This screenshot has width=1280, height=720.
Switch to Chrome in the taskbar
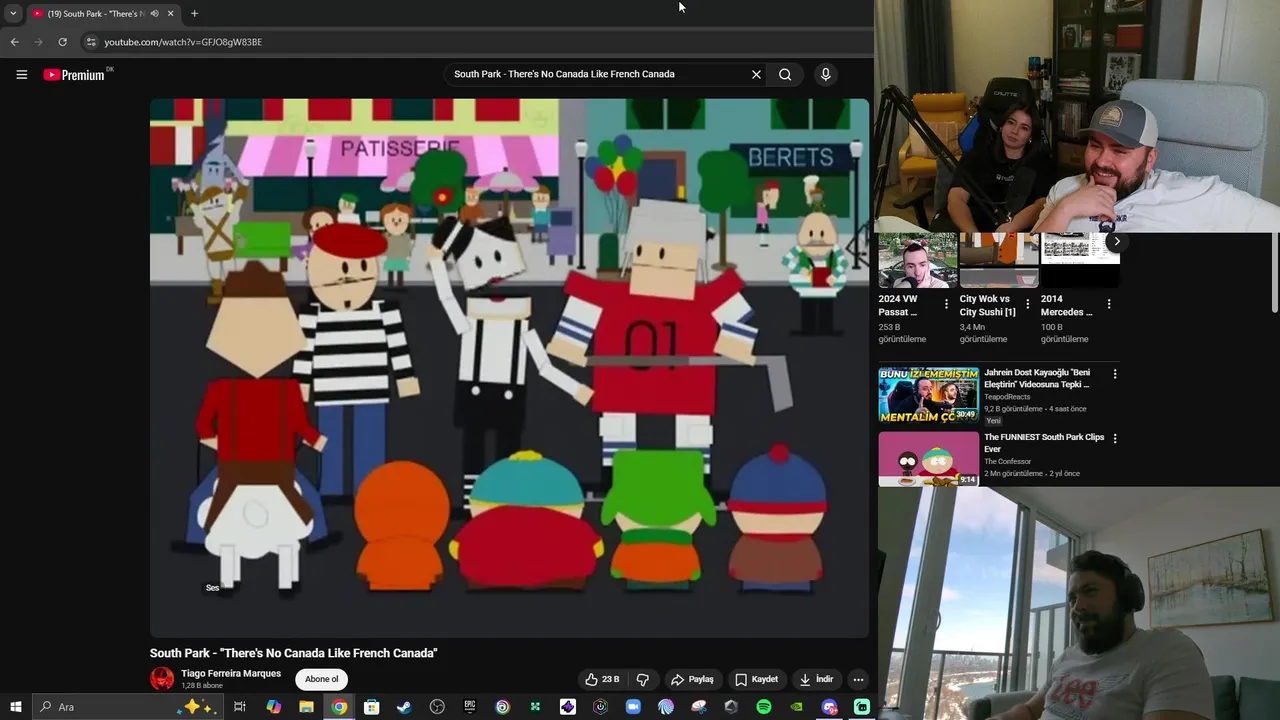(x=339, y=707)
